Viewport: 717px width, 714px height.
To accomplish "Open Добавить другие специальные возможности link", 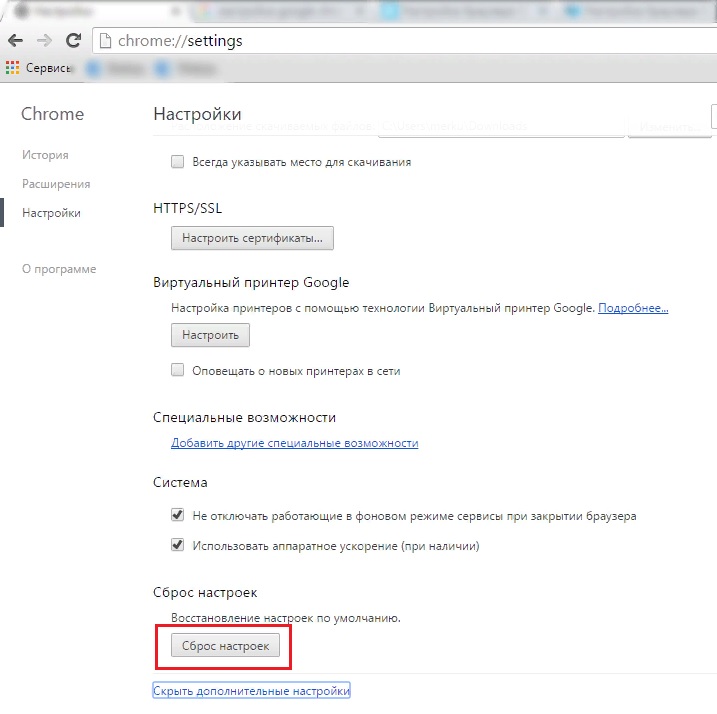I will coord(294,443).
